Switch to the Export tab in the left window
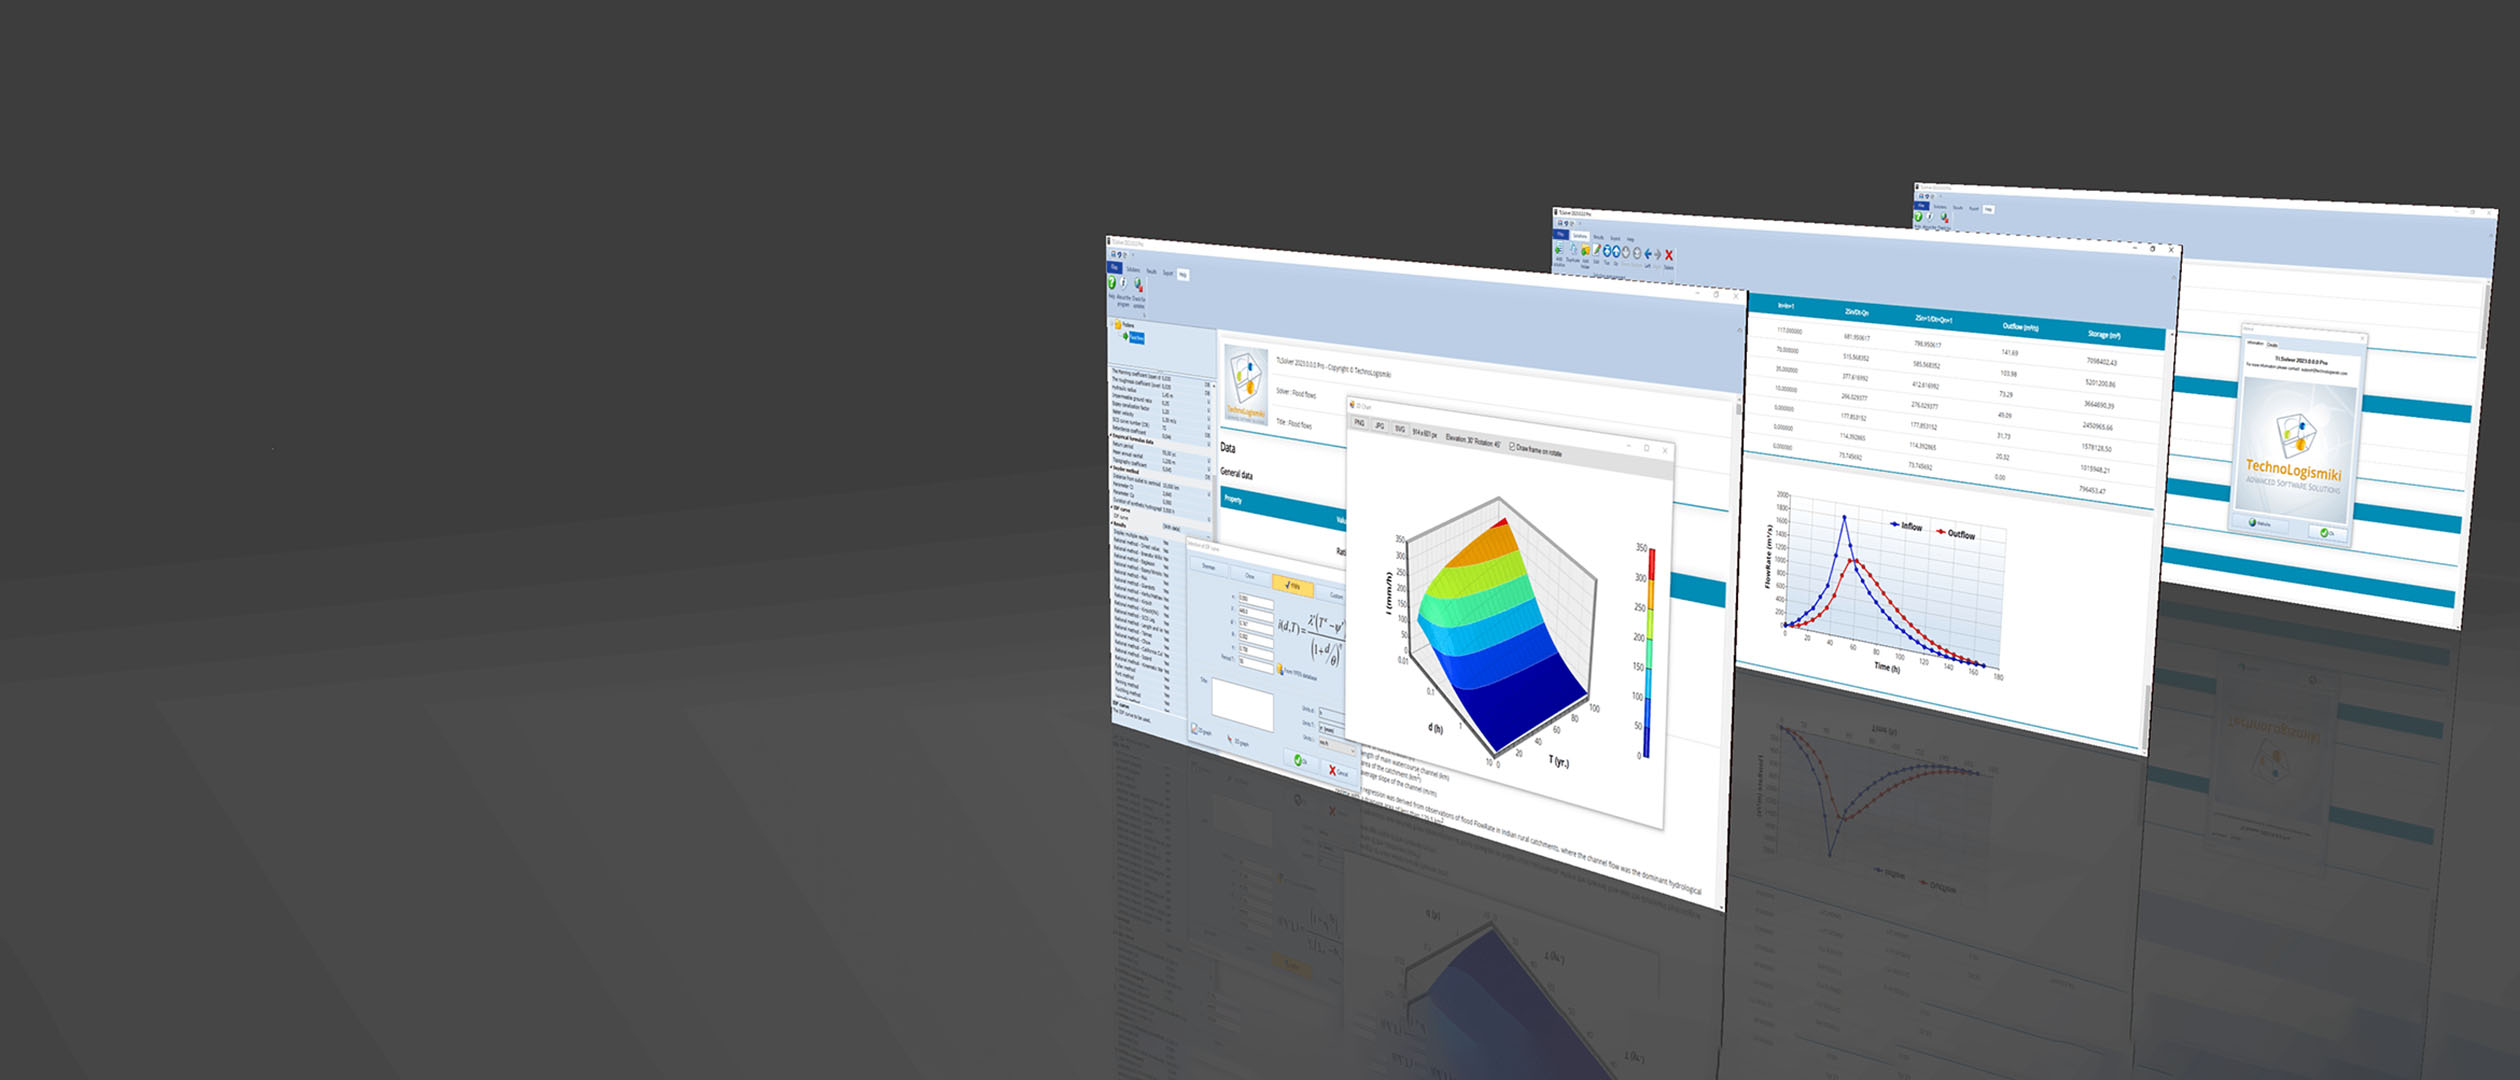Viewport: 2520px width, 1080px height. pos(1167,272)
